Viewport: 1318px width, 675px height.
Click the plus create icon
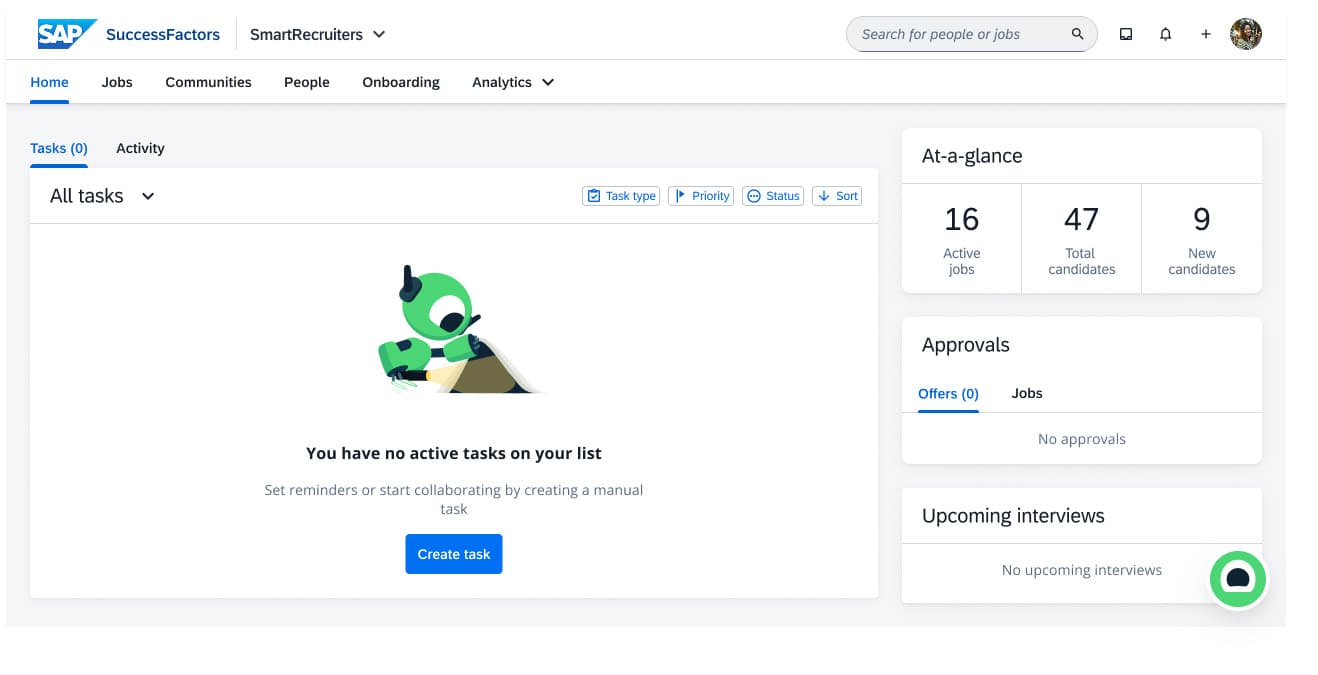click(1206, 34)
